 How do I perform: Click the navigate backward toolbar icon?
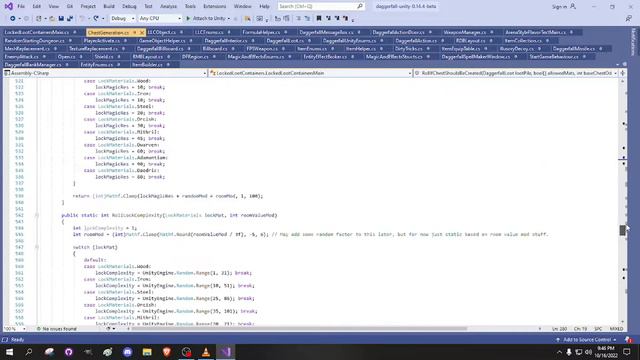click(13, 18)
